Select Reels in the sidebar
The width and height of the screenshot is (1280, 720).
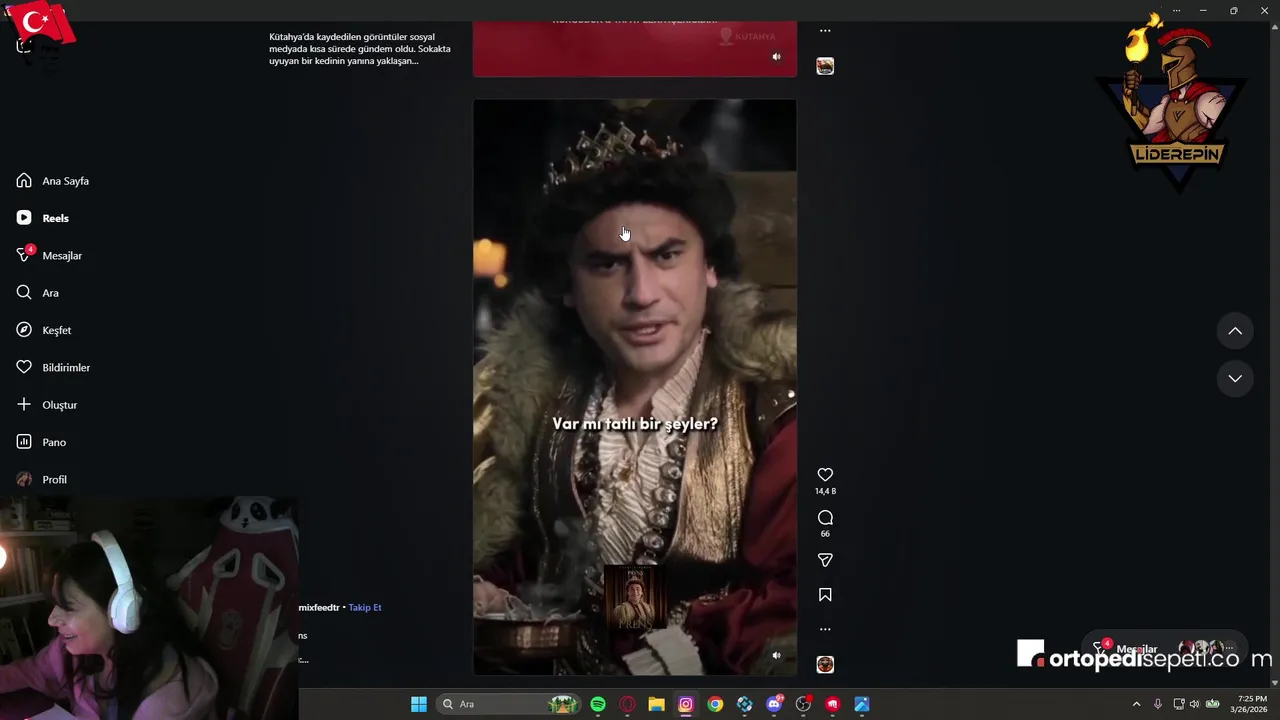click(x=43, y=218)
